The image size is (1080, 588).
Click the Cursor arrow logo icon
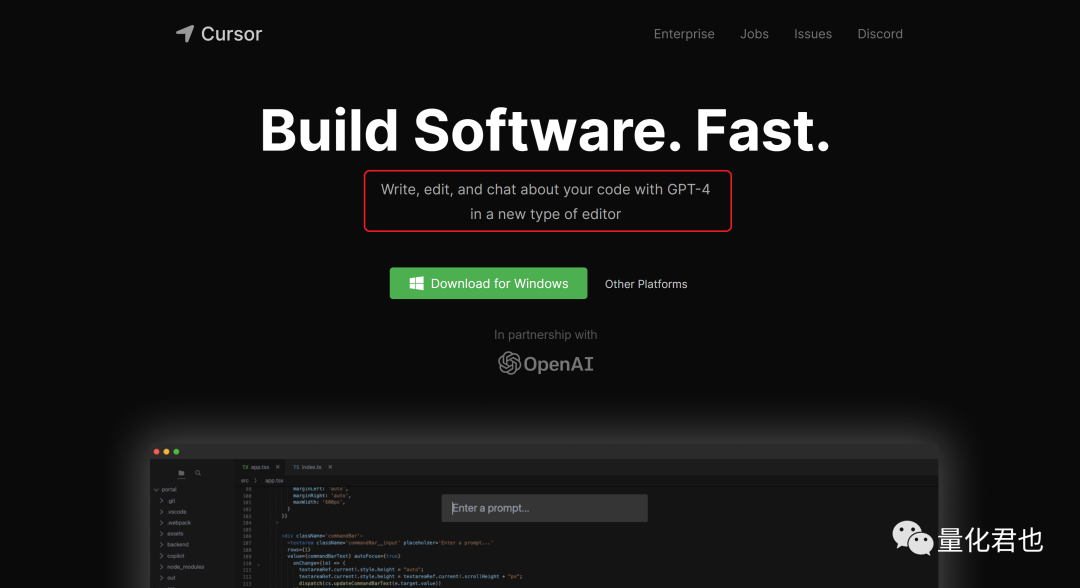pos(185,33)
